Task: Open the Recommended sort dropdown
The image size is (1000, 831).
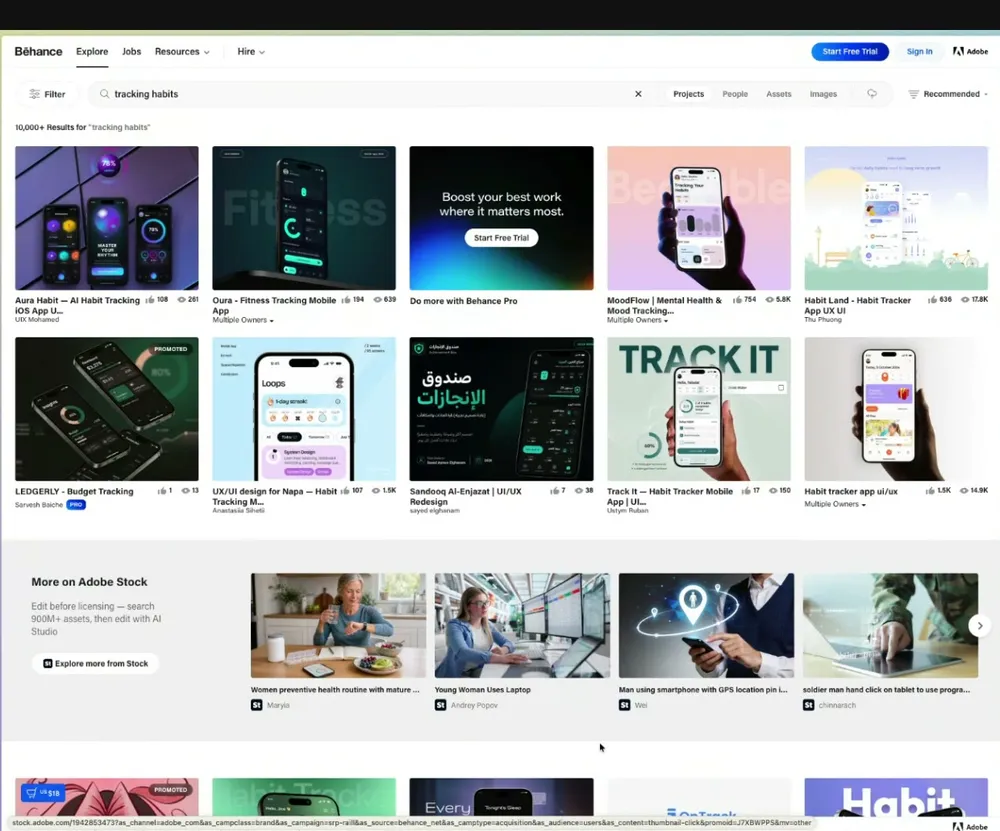Action: (948, 94)
